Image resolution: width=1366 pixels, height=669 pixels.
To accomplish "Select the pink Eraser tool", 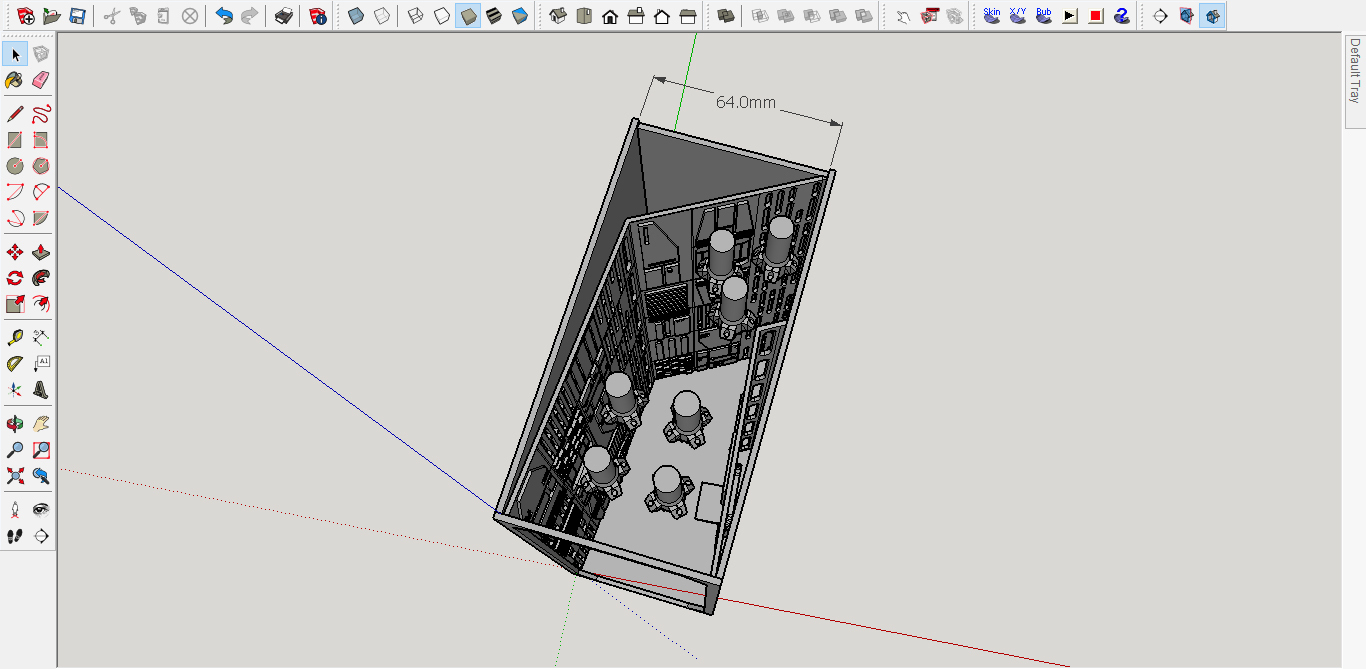I will (x=41, y=80).
